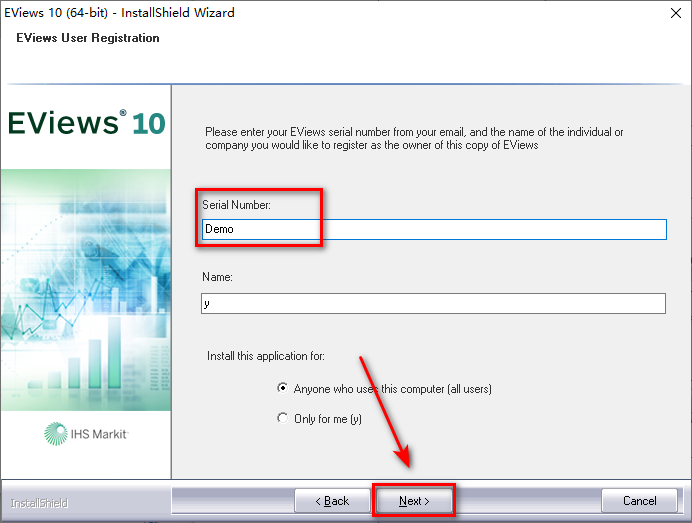Go back with the Back button
692x523 pixels.
pyautogui.click(x=332, y=500)
